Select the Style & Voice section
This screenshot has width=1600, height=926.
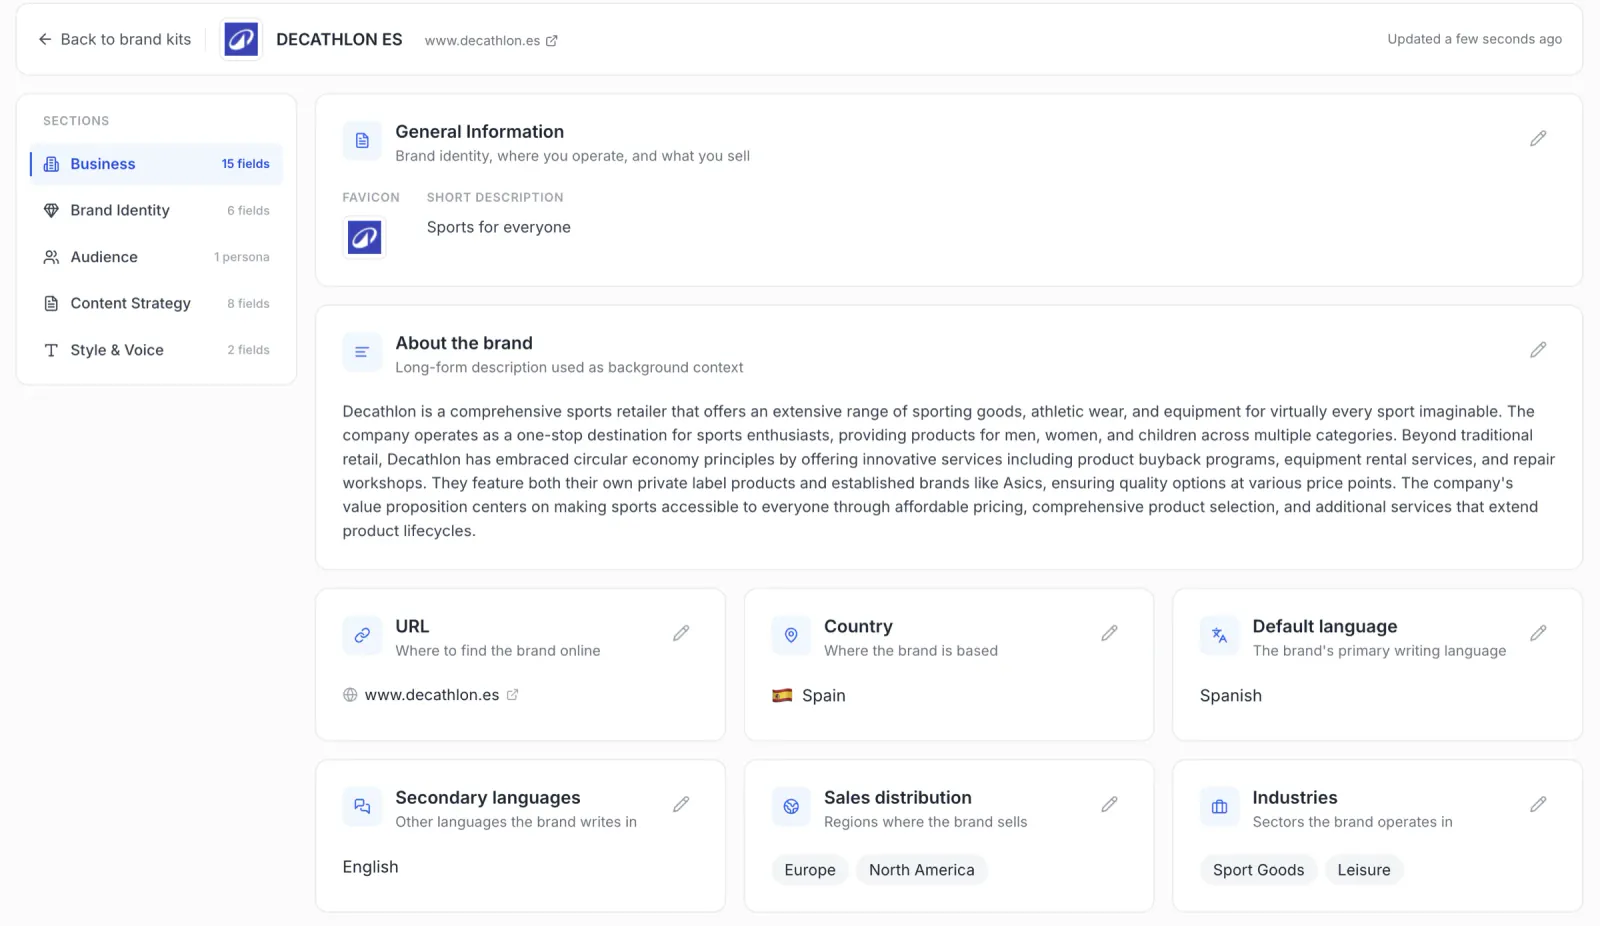pos(156,350)
